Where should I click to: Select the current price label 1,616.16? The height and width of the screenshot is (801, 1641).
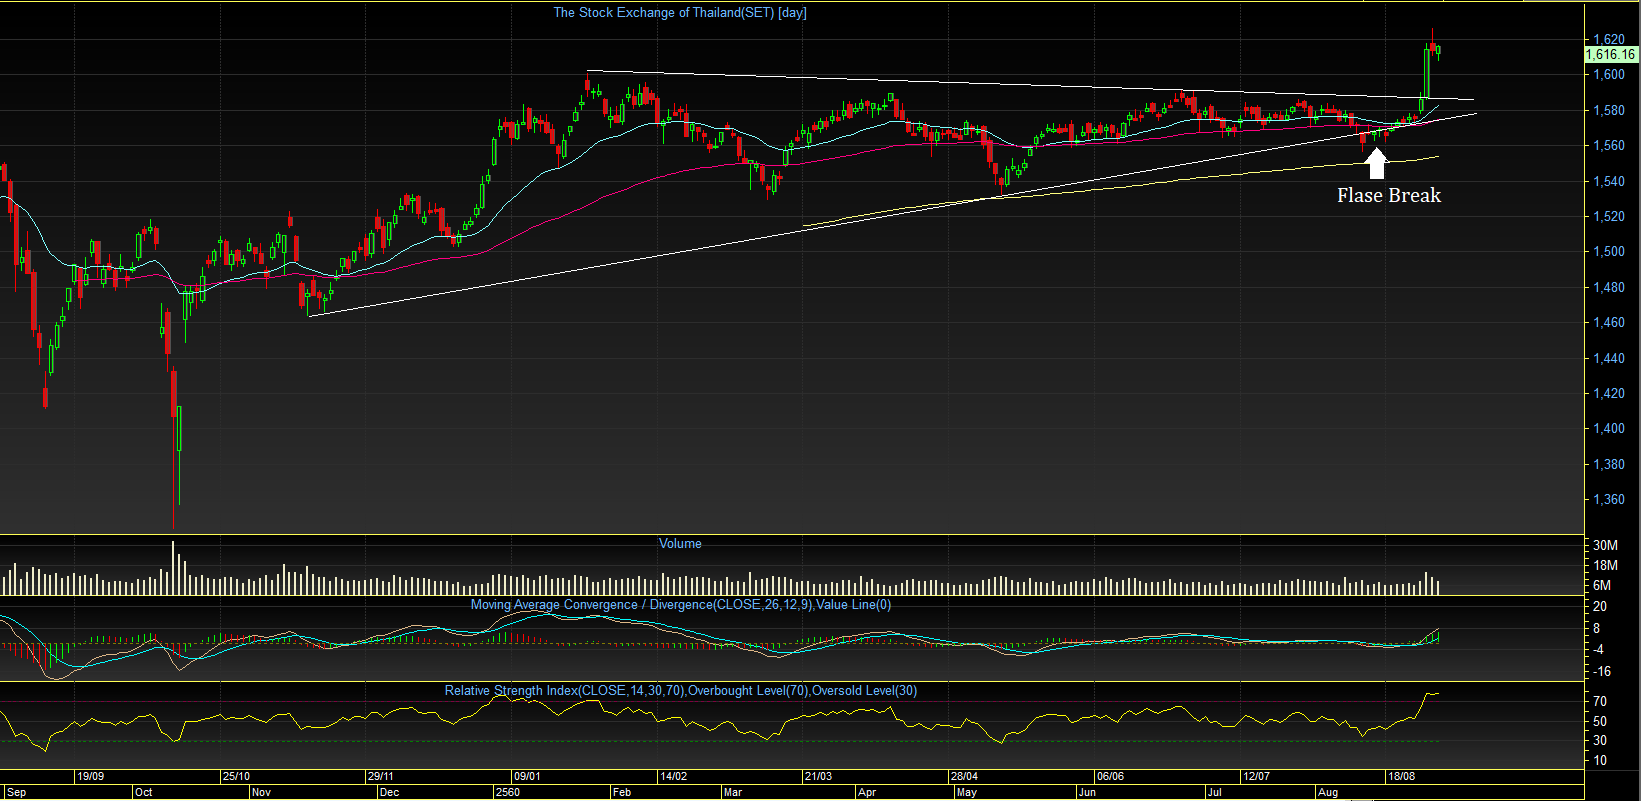(x=1611, y=55)
